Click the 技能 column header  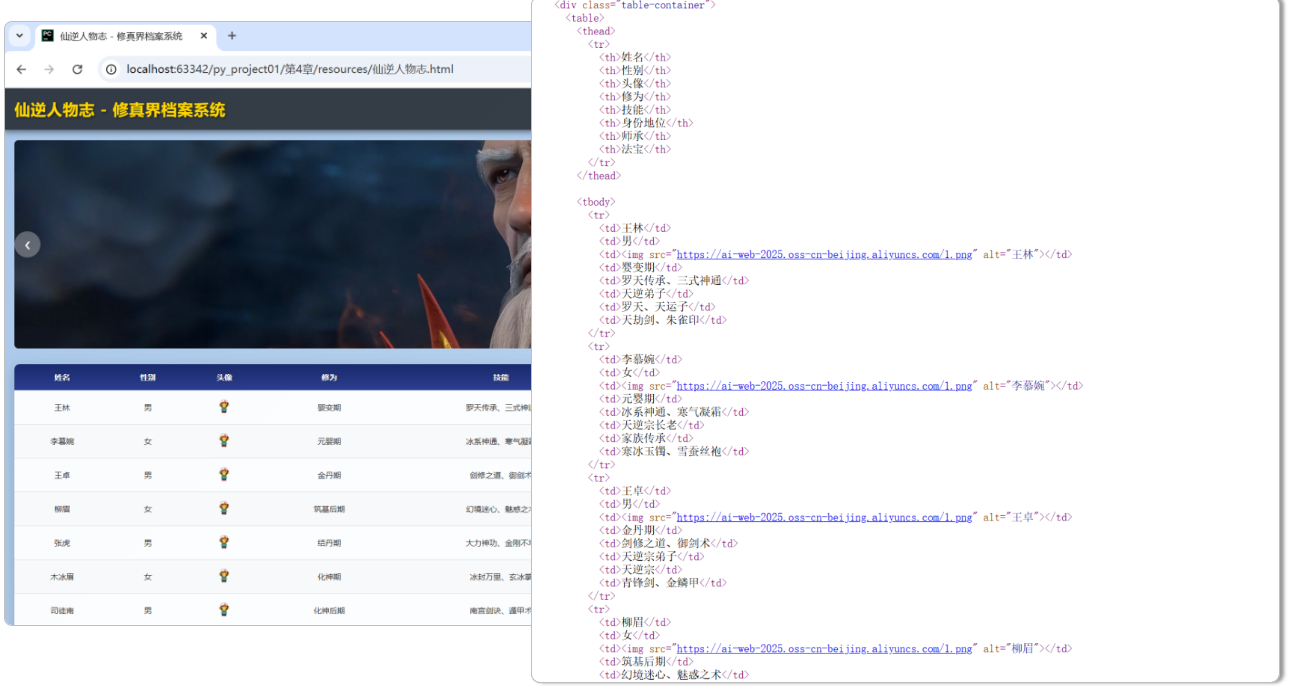click(x=500, y=378)
